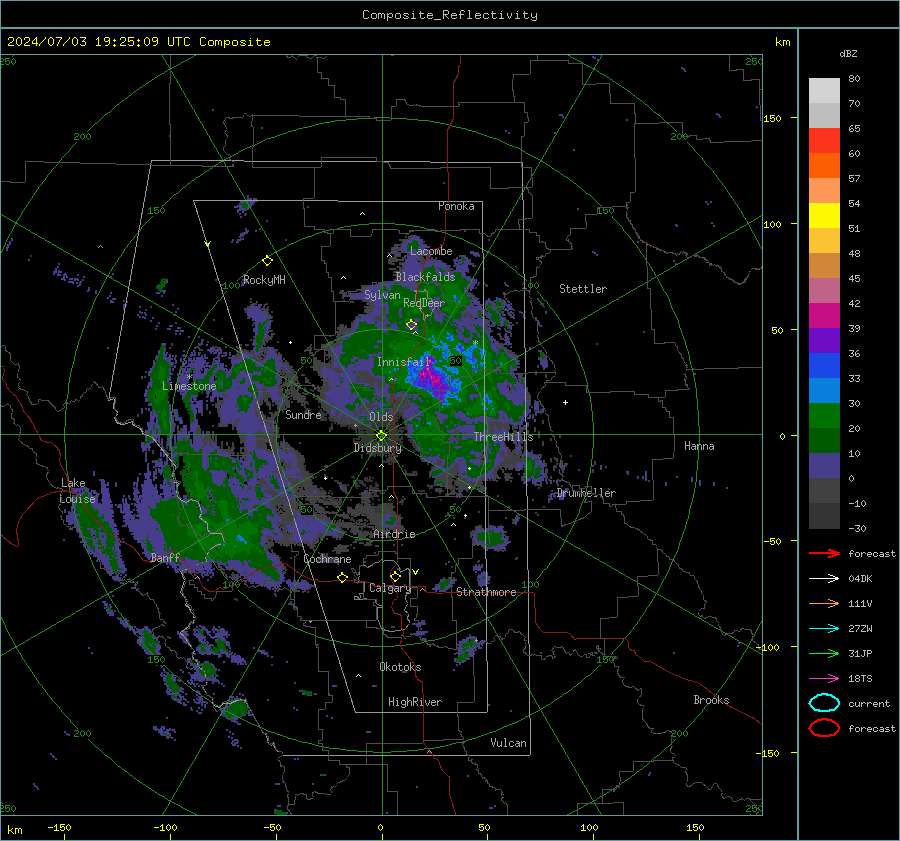900x841 pixels.
Task: Click the green 31JP arrow icon
Action: pyautogui.click(x=824, y=653)
